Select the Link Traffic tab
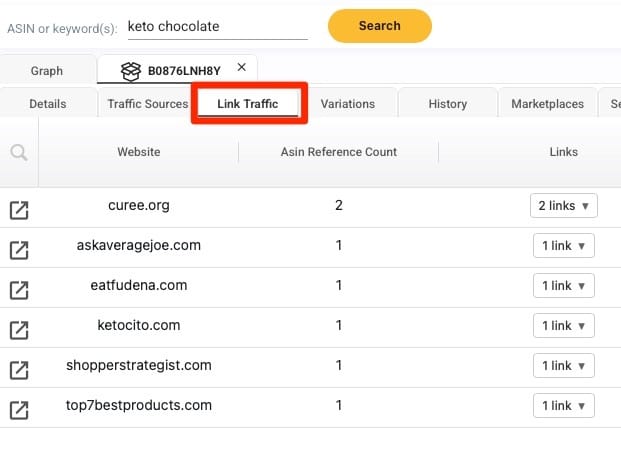This screenshot has width=621, height=452. (247, 104)
